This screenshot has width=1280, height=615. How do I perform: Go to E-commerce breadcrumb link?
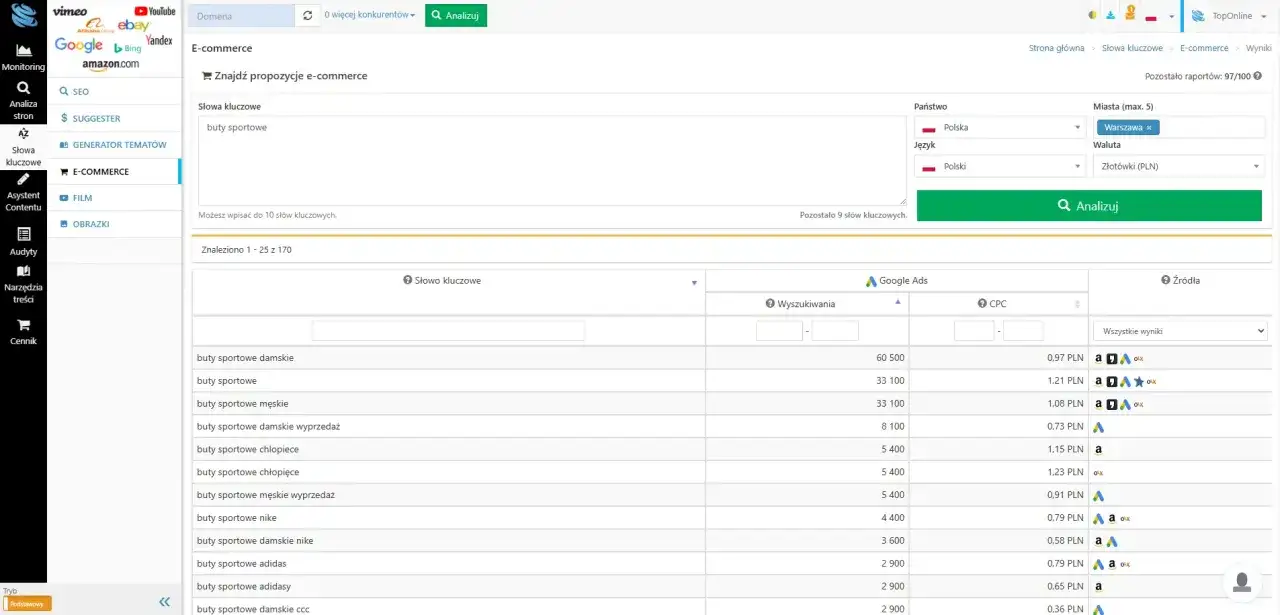pos(1204,48)
